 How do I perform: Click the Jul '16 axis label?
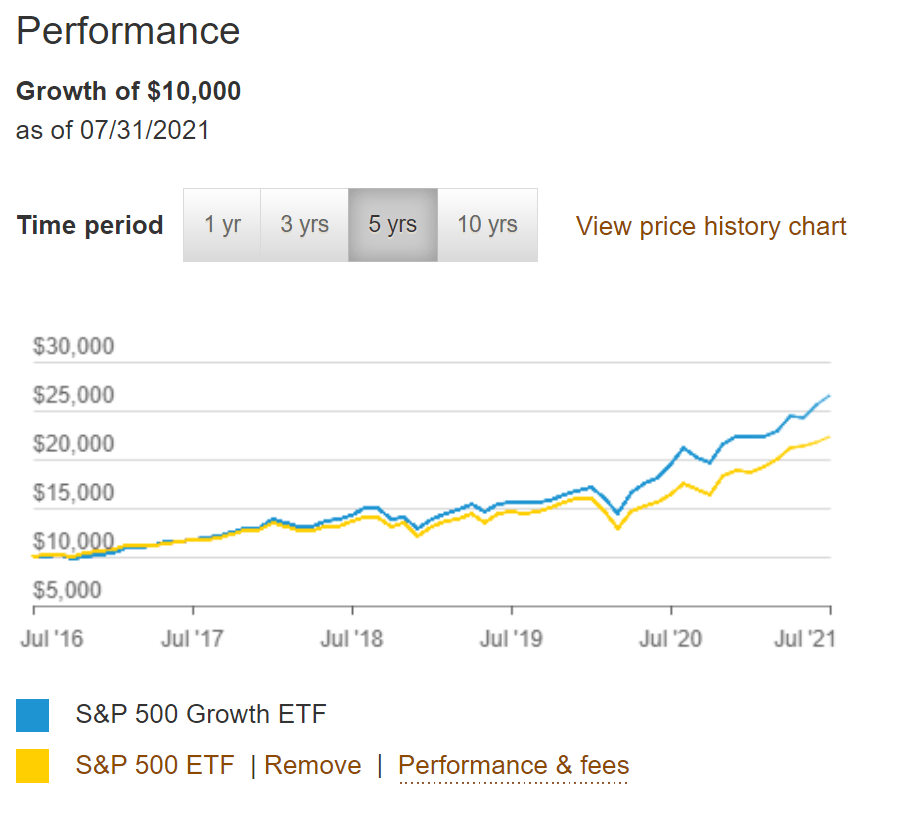coord(52,637)
